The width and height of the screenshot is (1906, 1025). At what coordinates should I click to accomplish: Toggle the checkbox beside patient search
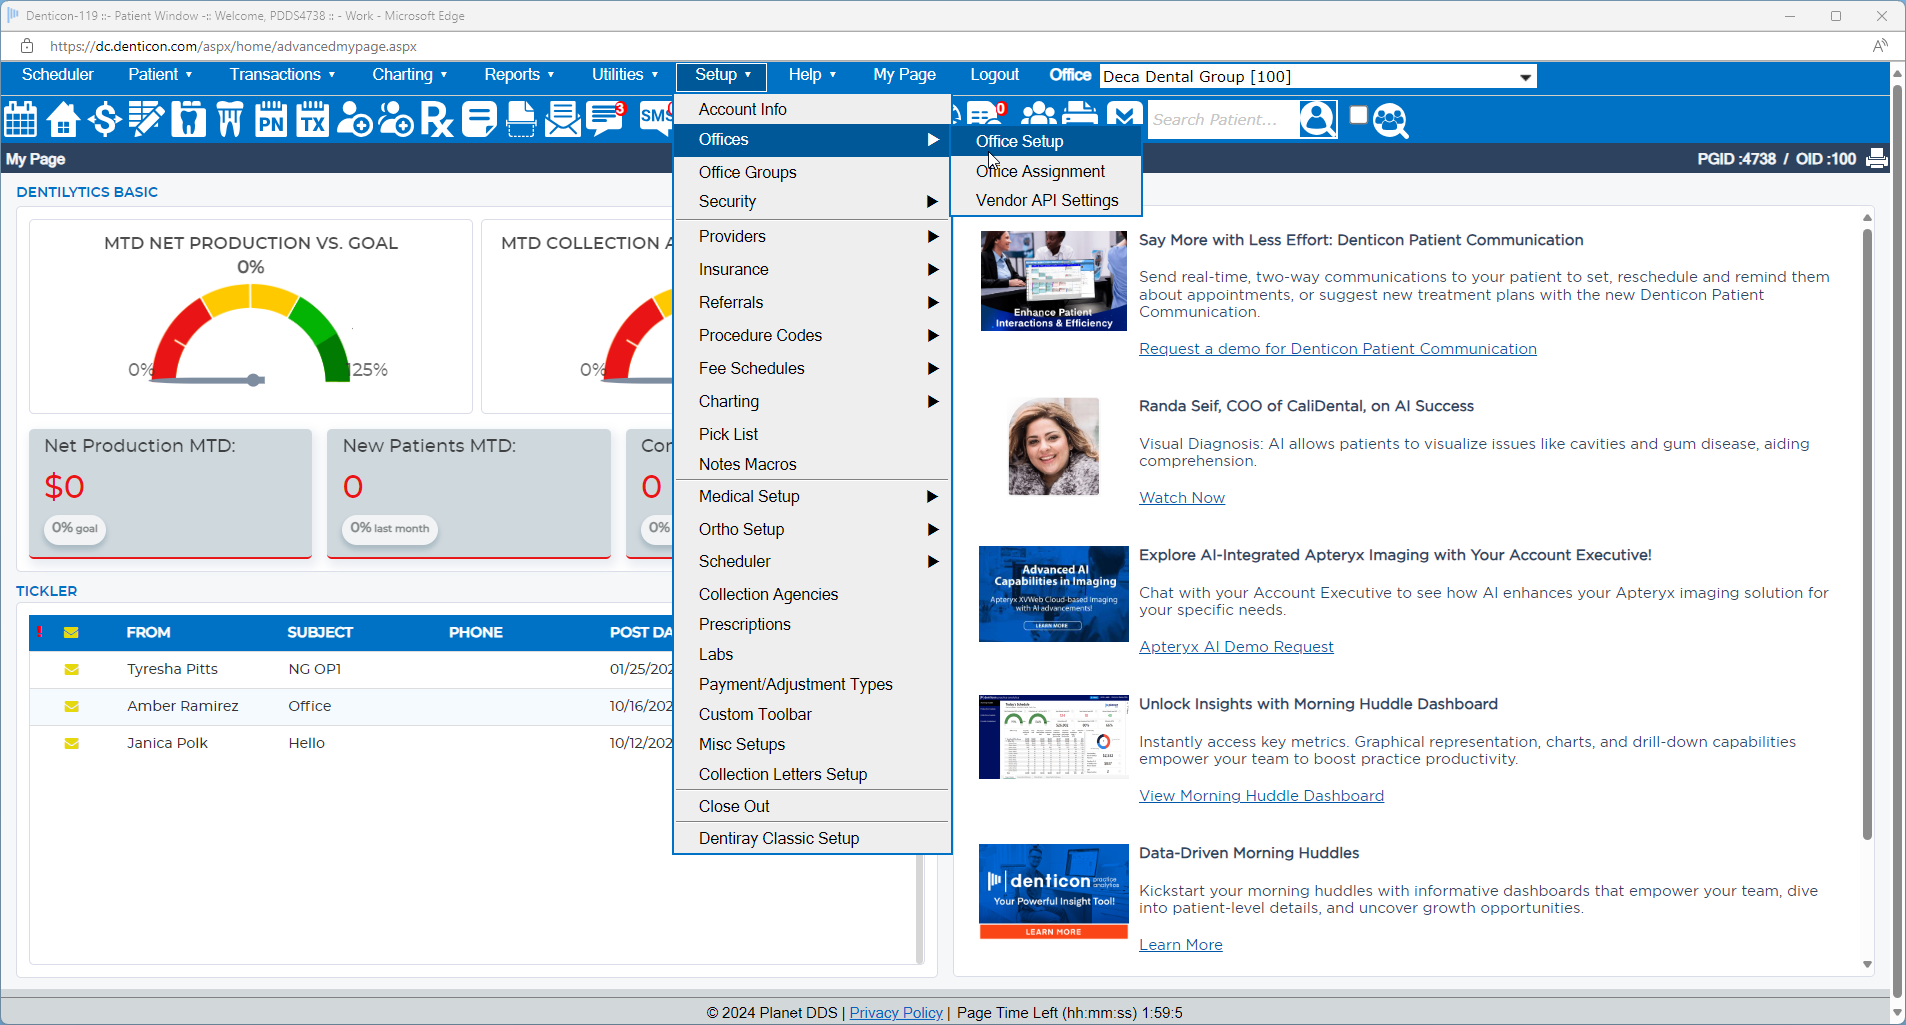coord(1358,115)
